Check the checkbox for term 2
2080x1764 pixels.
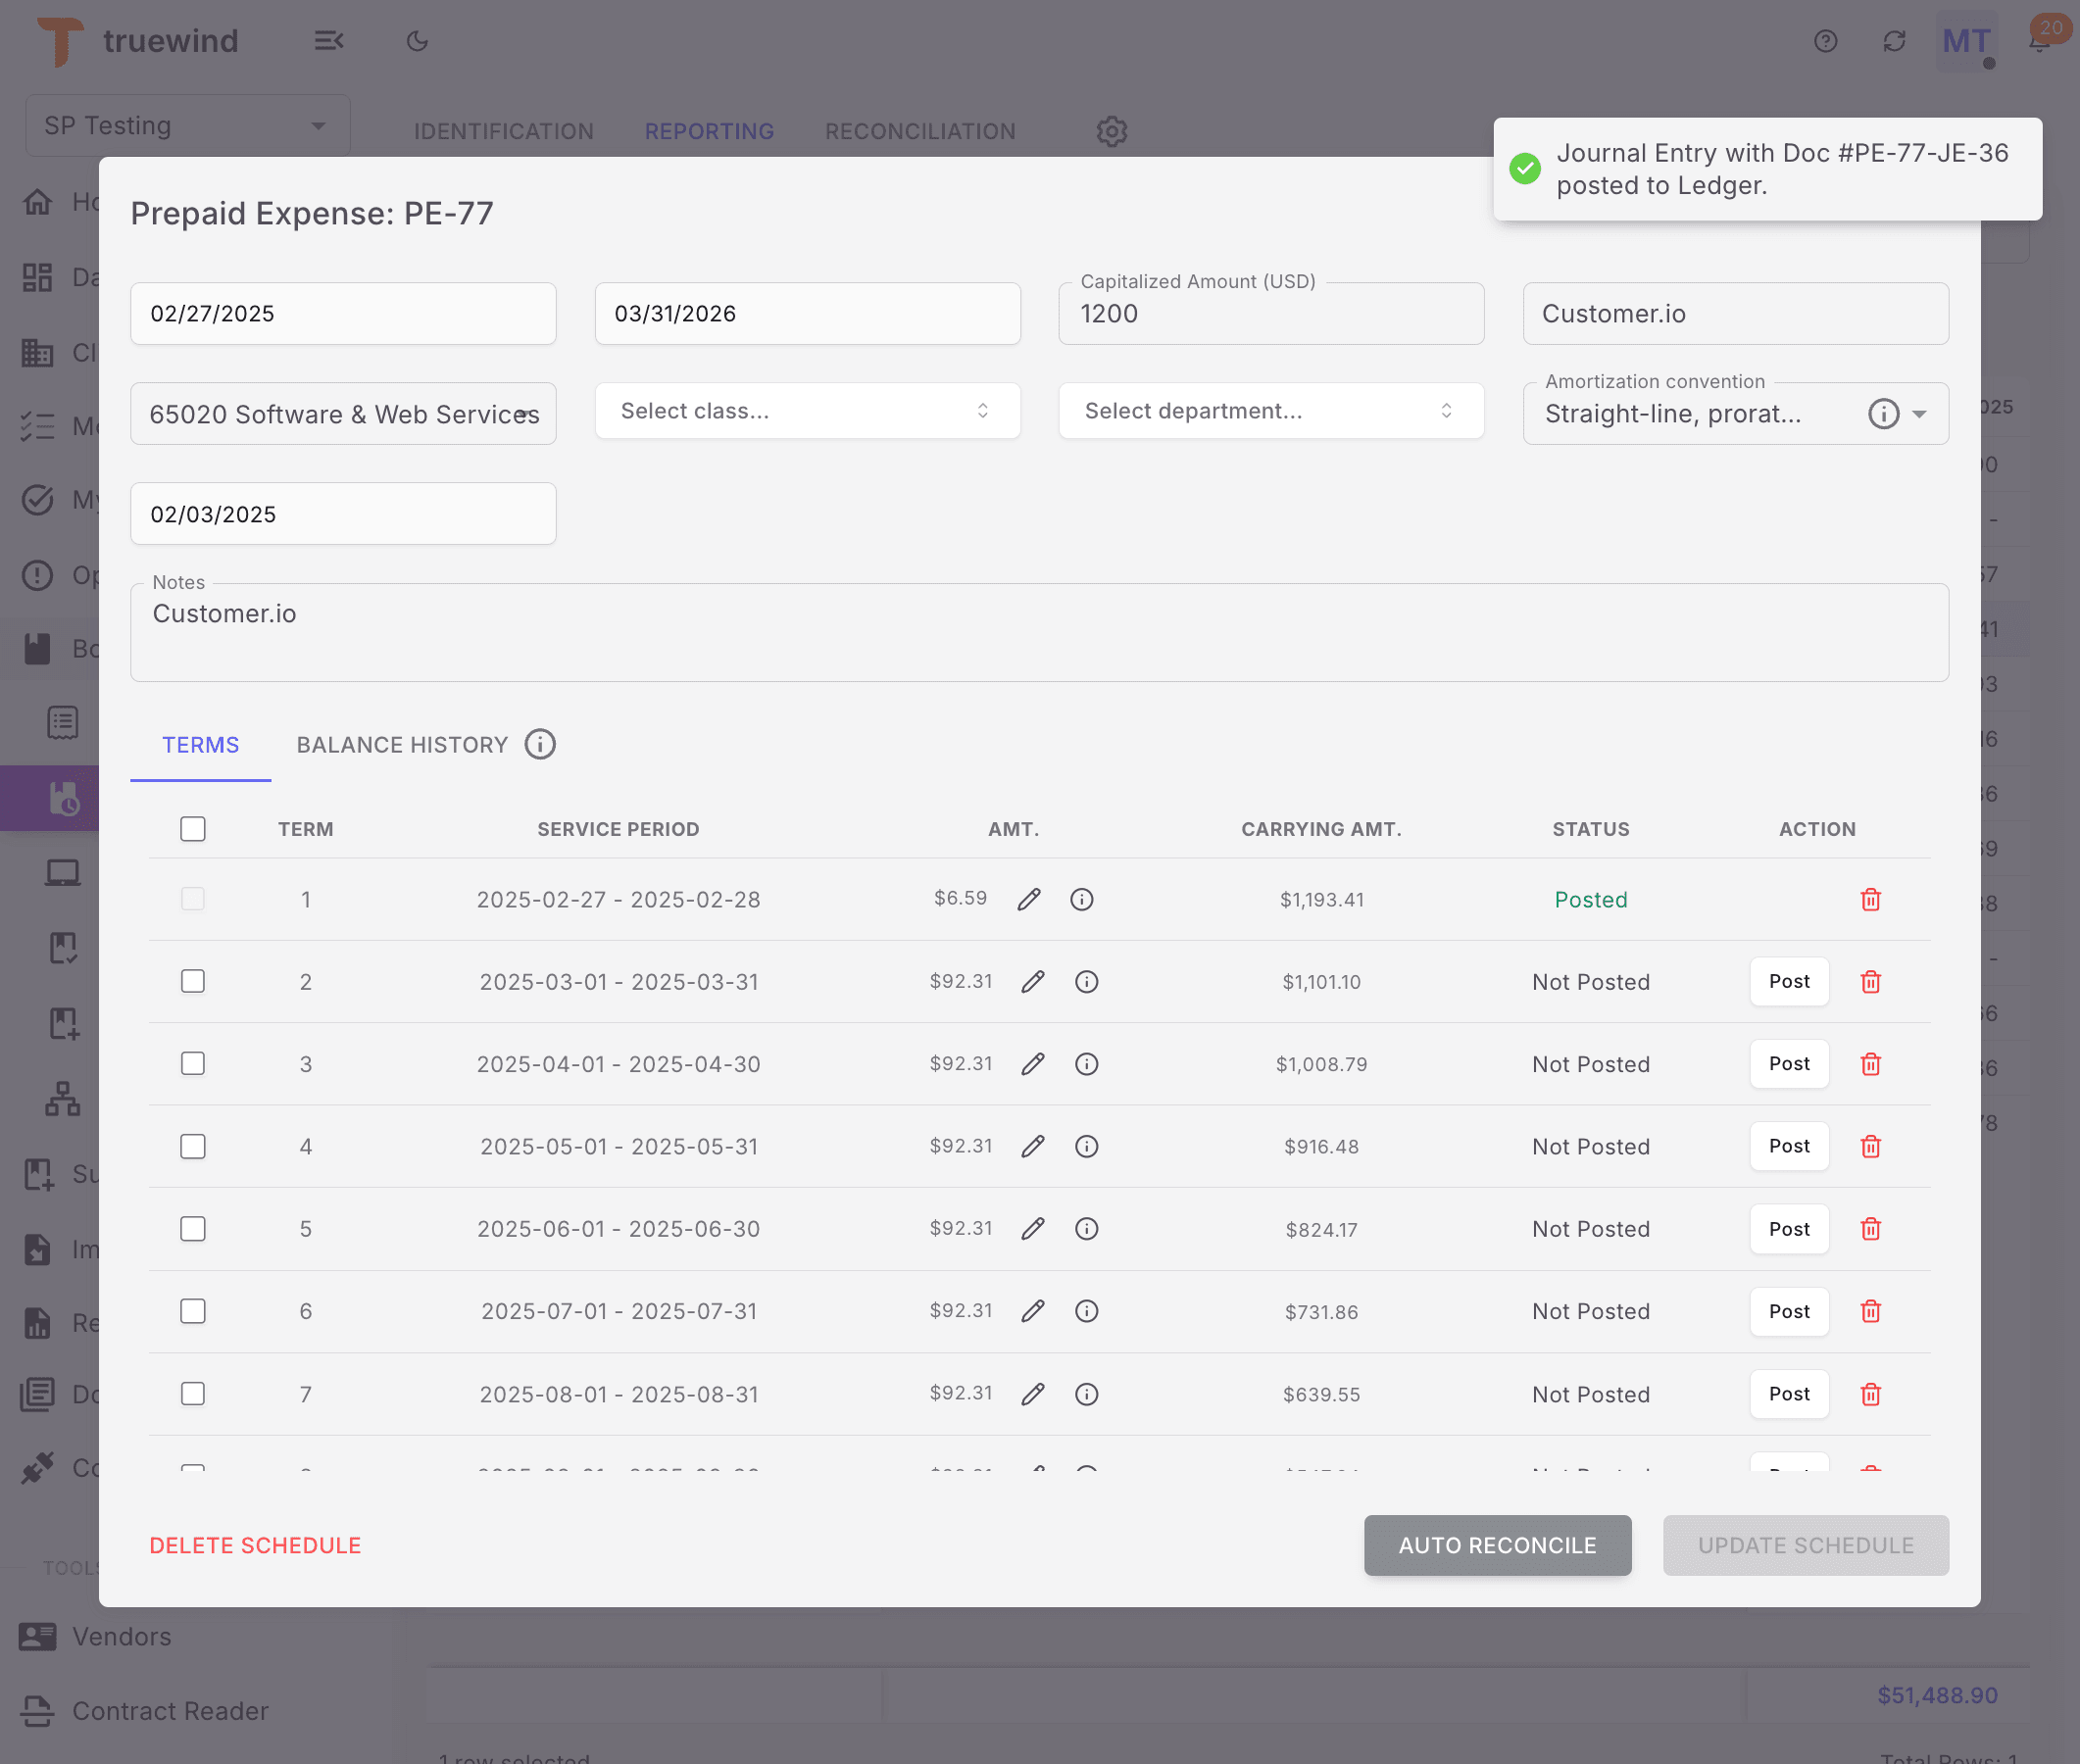pos(192,981)
